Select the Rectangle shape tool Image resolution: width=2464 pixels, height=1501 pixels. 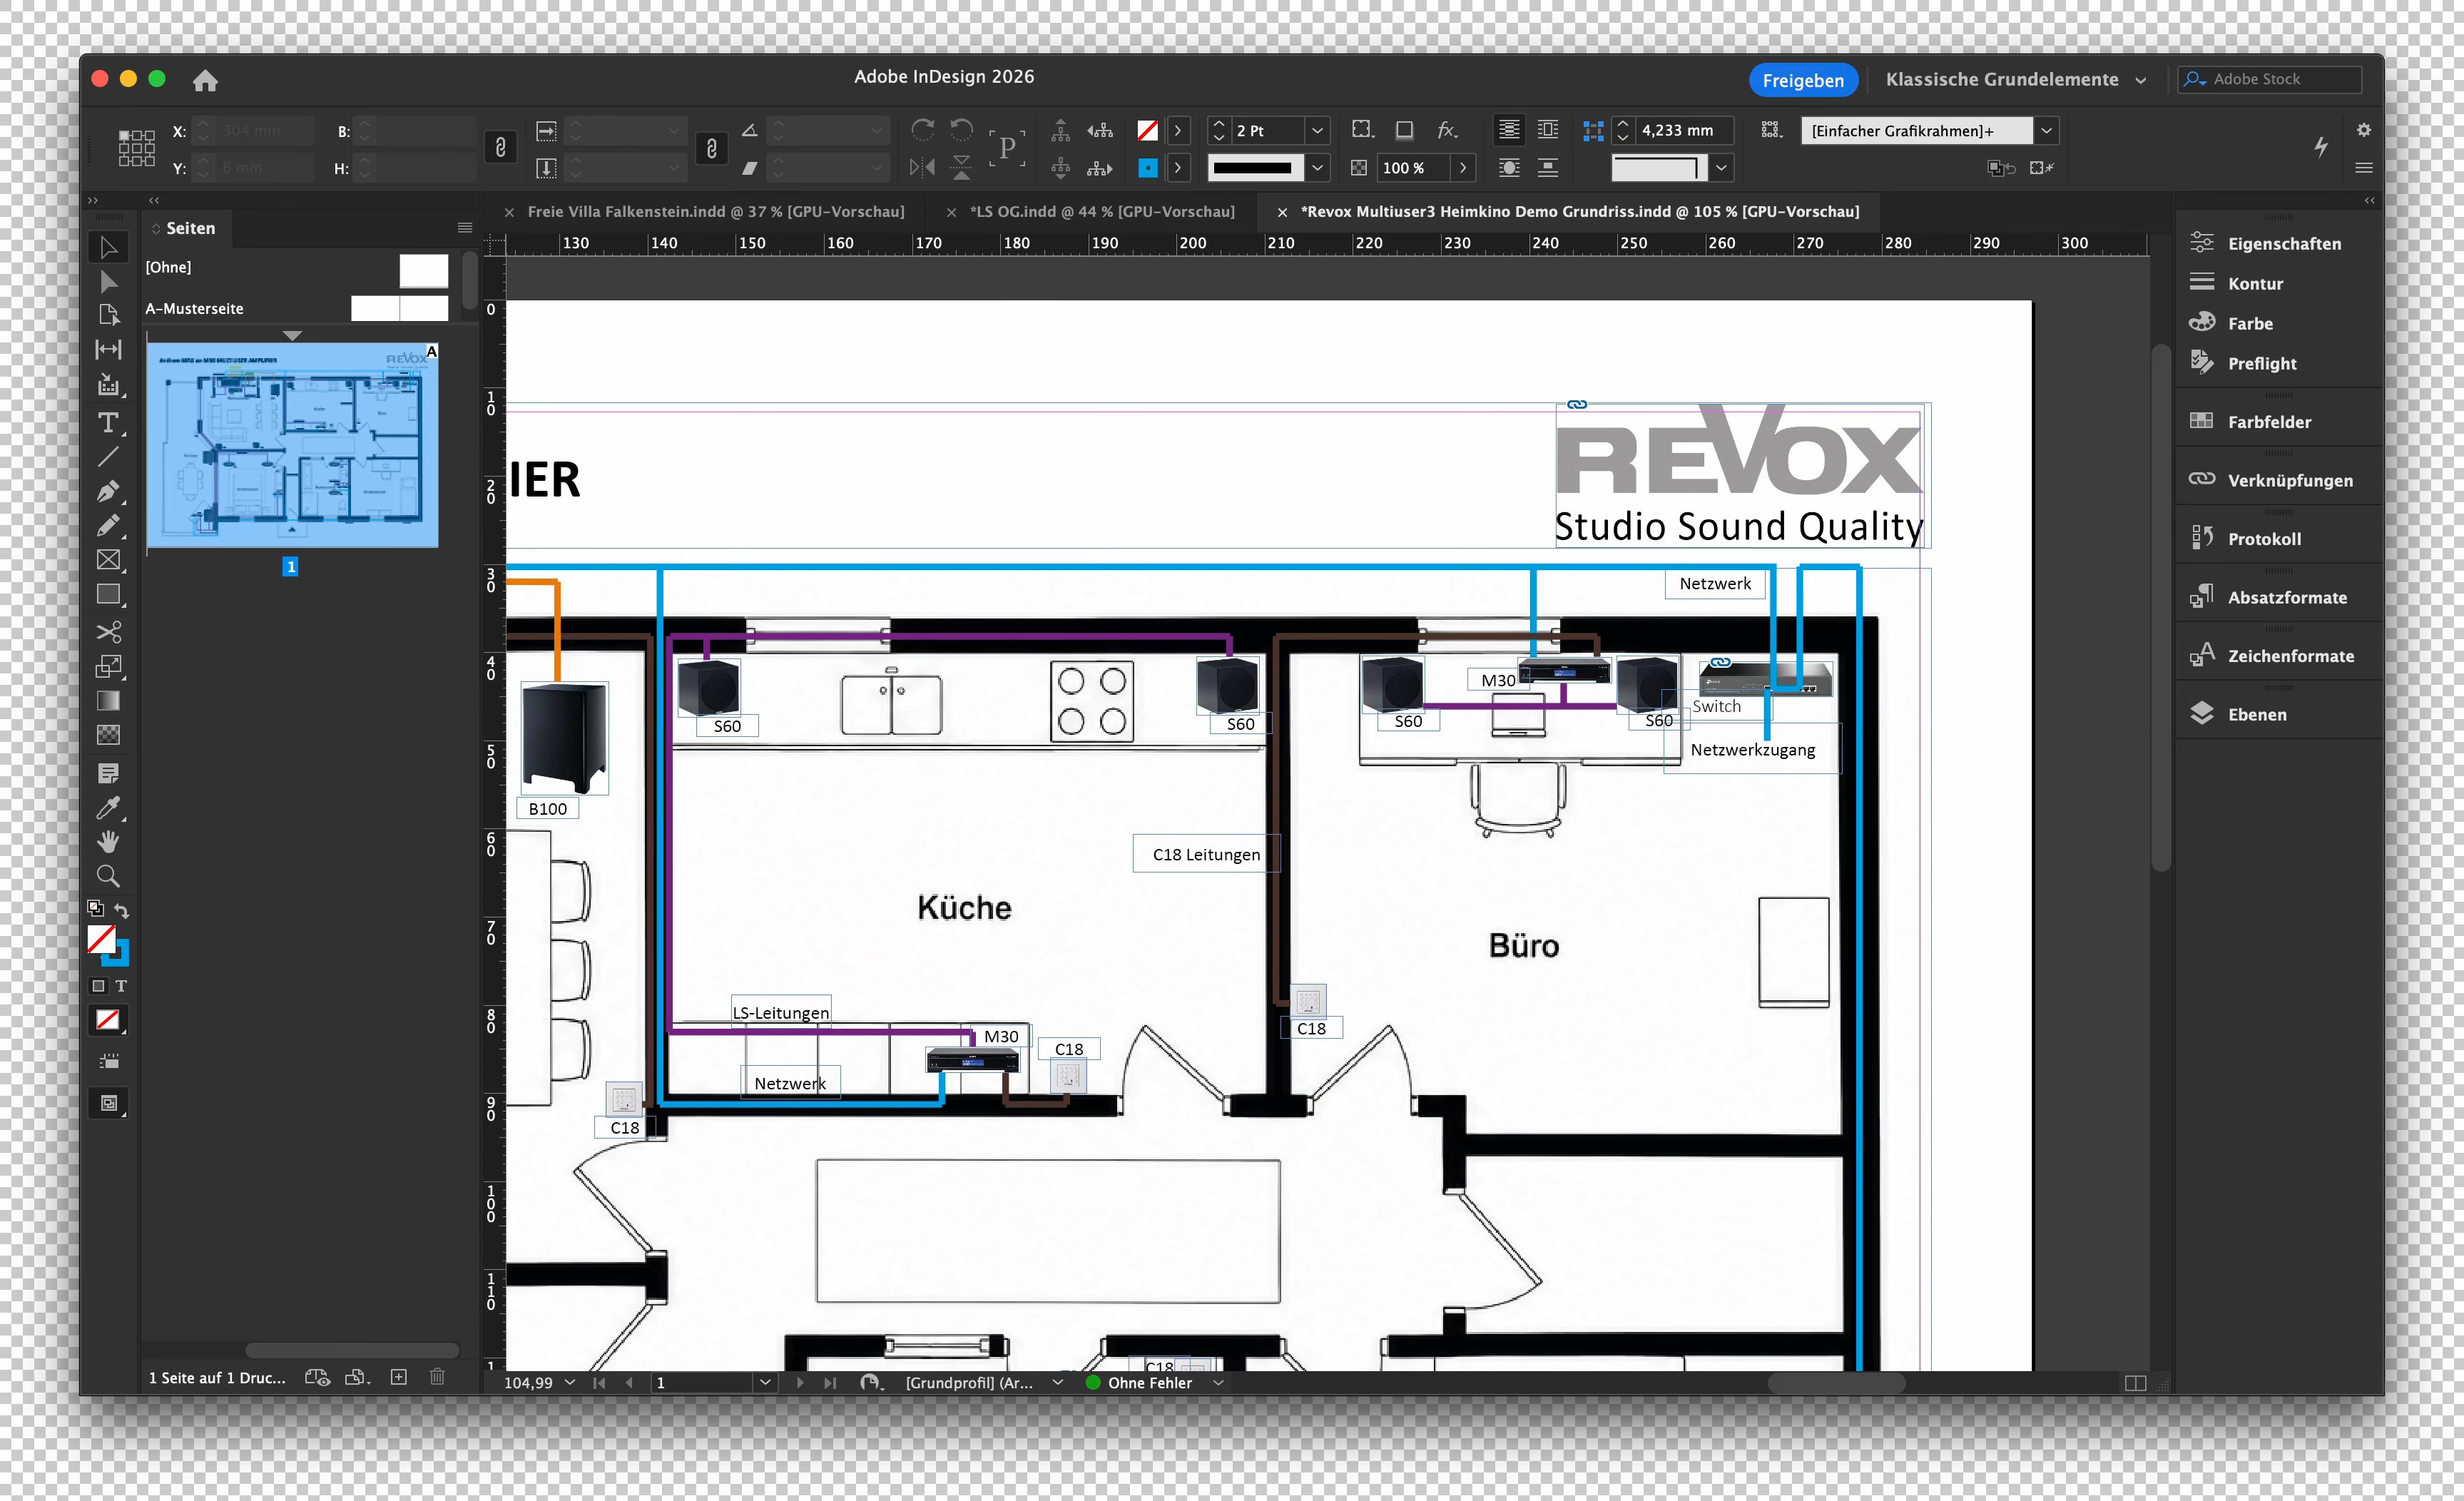click(x=108, y=595)
